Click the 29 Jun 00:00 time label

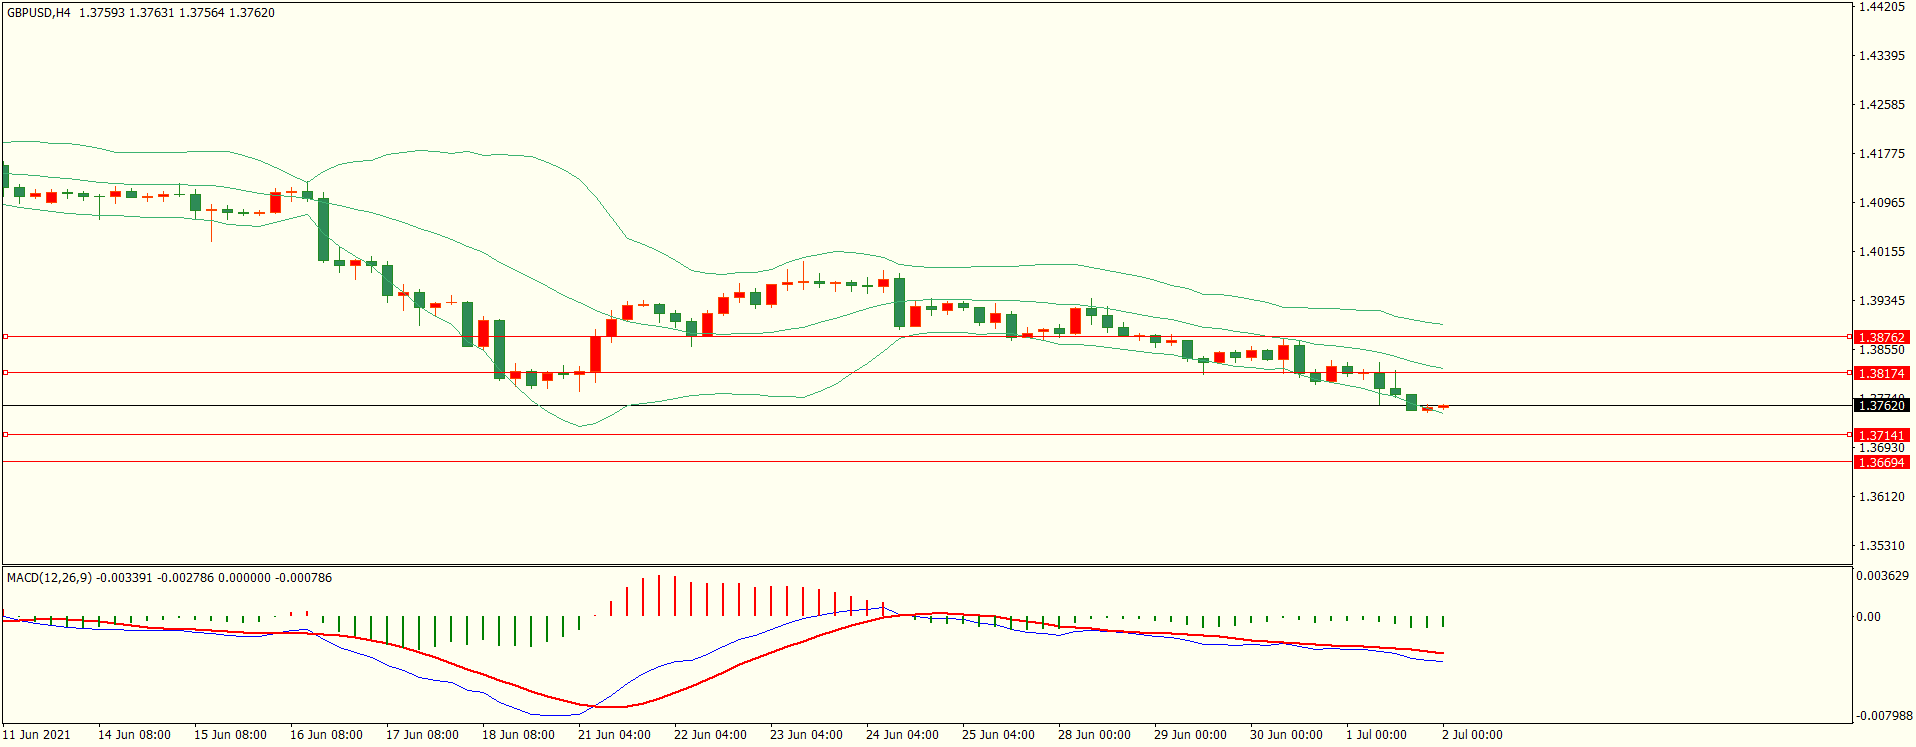point(1190,735)
